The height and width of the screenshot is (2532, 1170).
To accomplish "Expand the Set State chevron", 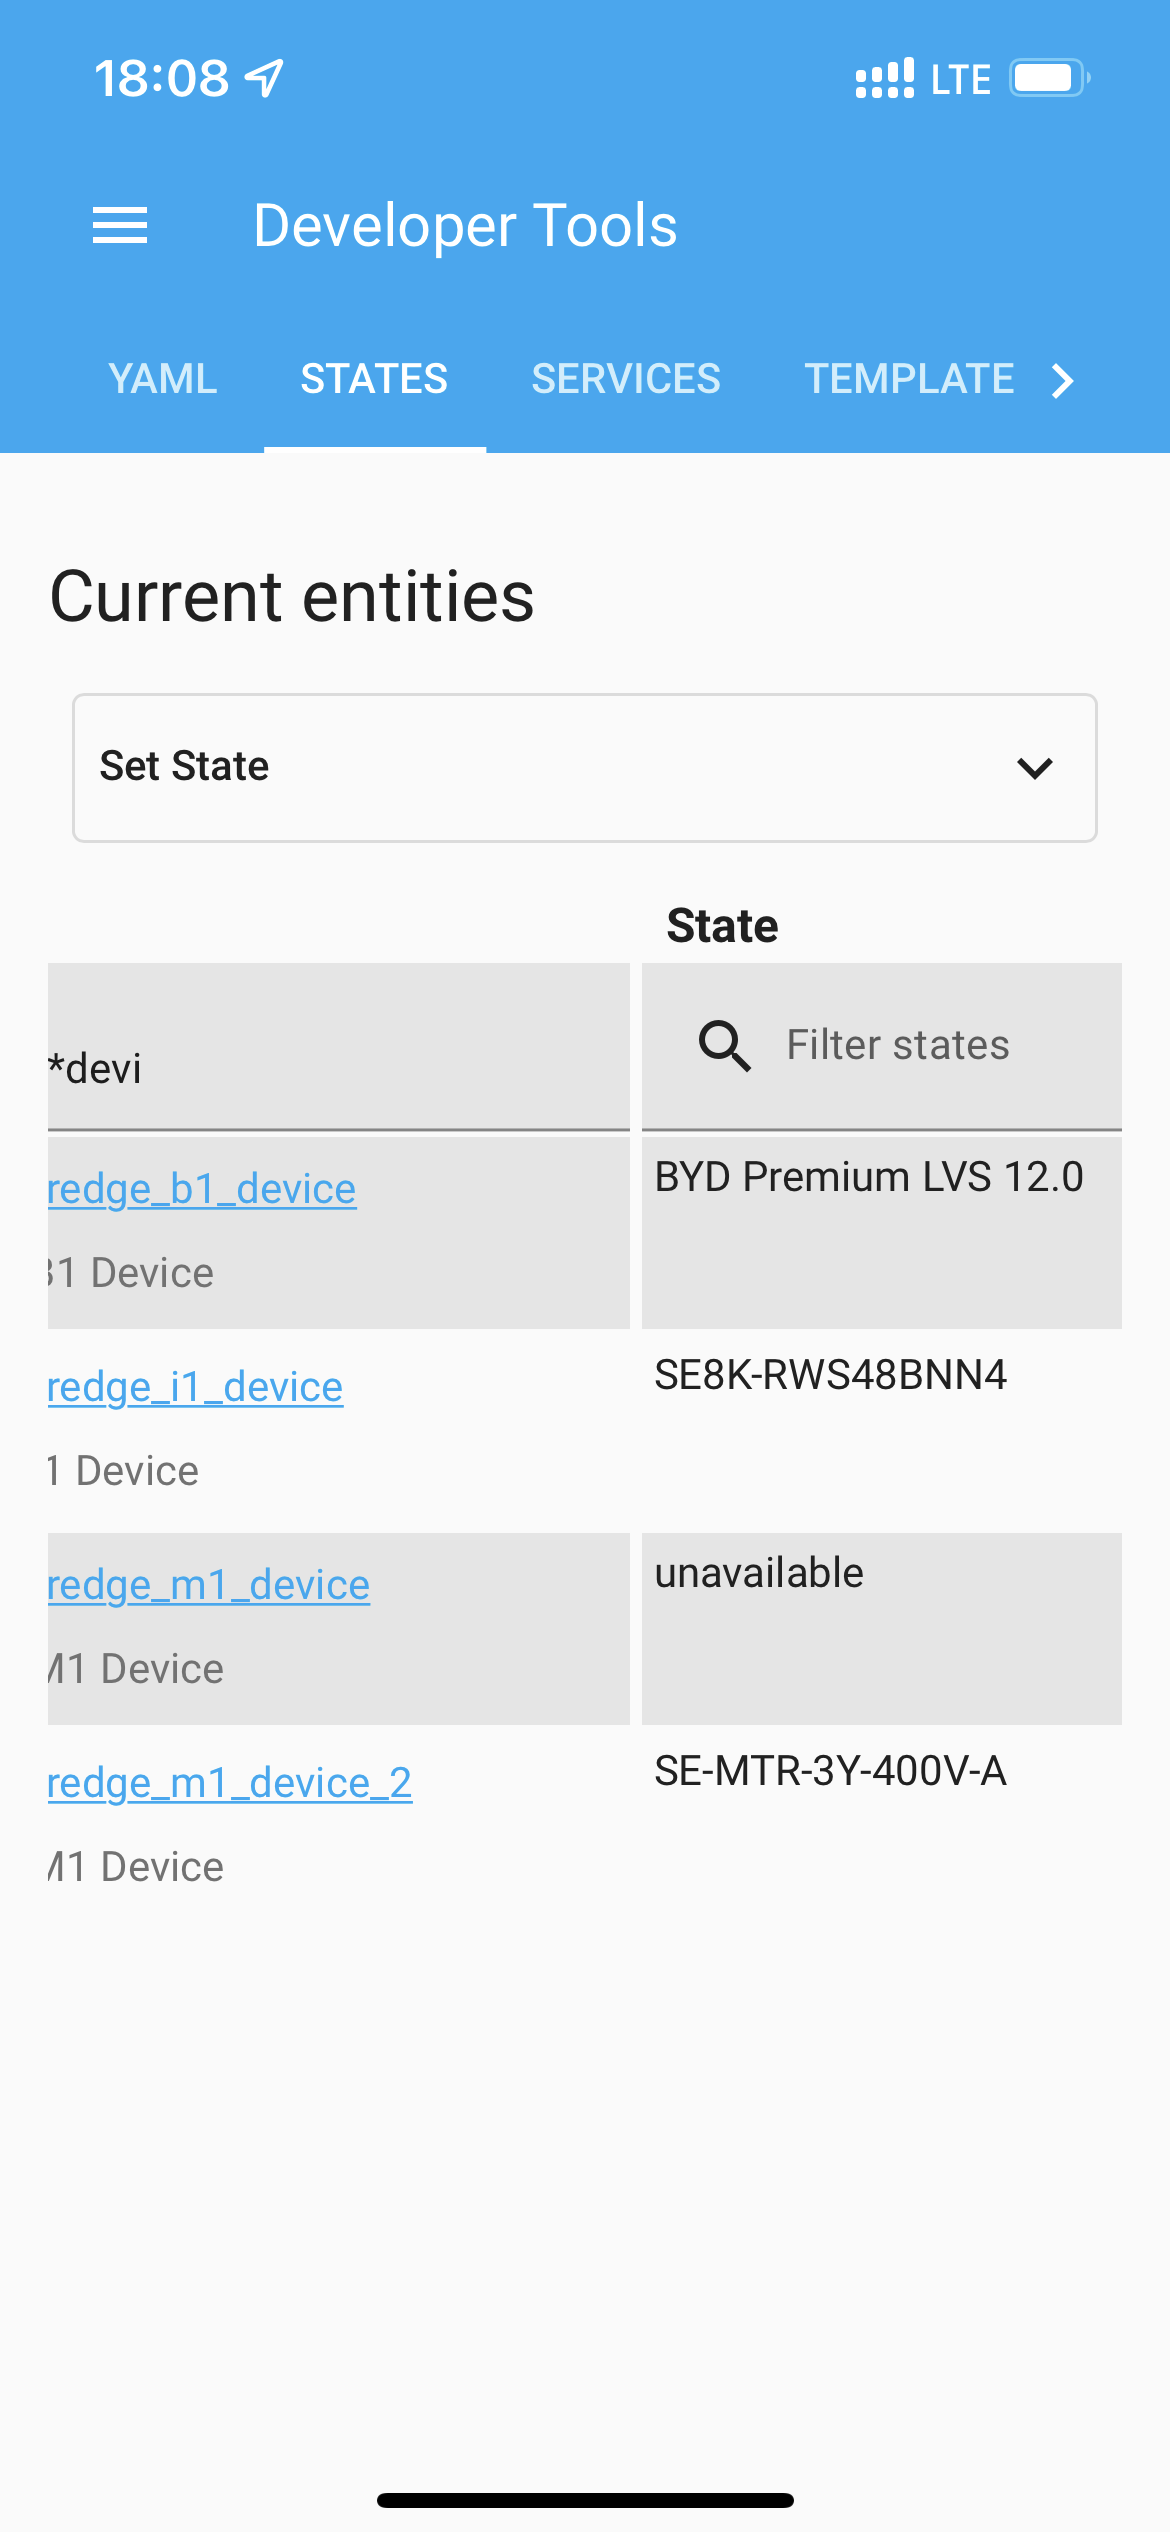I will pos(1035,768).
